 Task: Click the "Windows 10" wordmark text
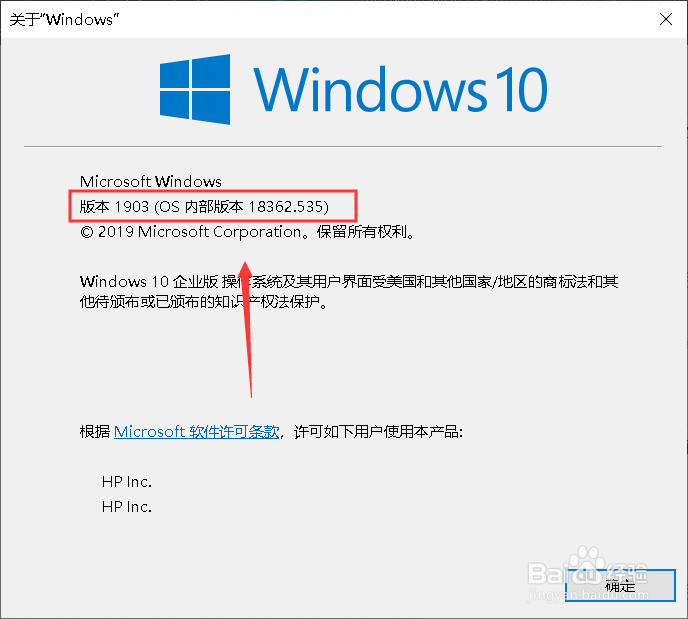(400, 89)
